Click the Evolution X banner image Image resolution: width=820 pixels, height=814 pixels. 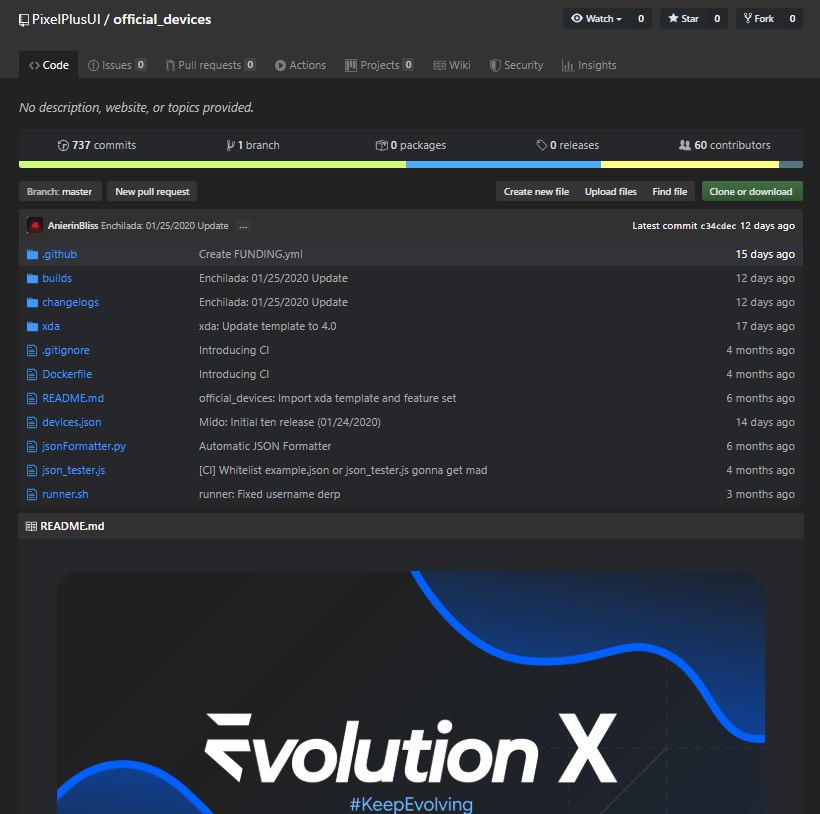411,692
